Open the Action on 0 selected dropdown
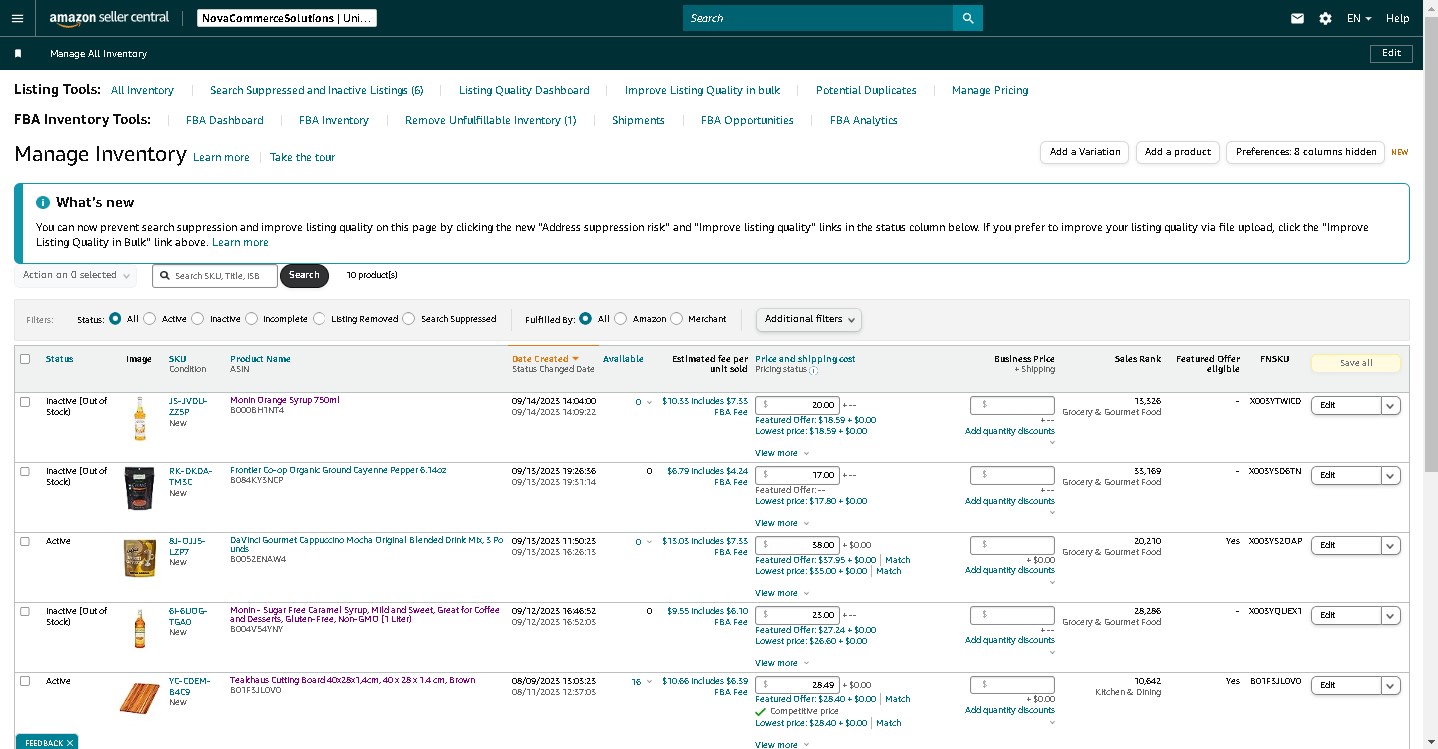The height and width of the screenshot is (749, 1438). [x=78, y=275]
